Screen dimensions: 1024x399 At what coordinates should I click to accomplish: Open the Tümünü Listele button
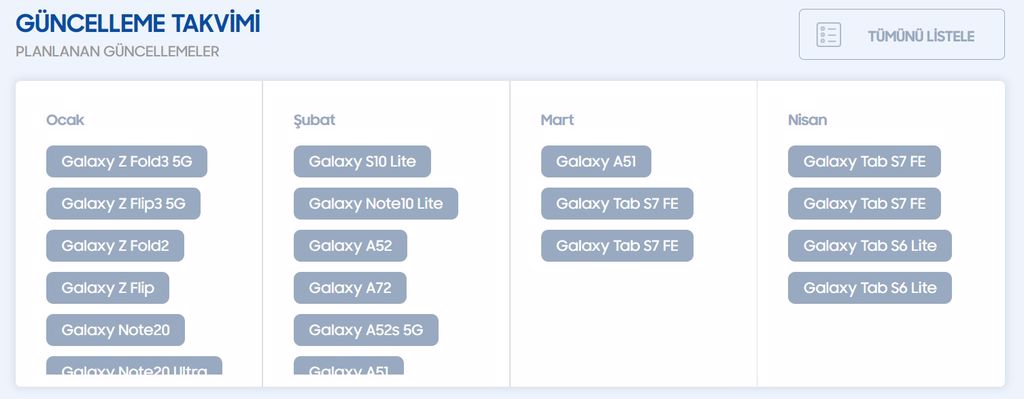pos(901,35)
